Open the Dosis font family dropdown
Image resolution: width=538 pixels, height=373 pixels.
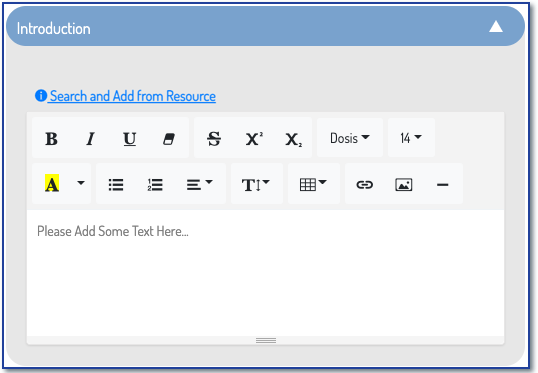point(350,138)
